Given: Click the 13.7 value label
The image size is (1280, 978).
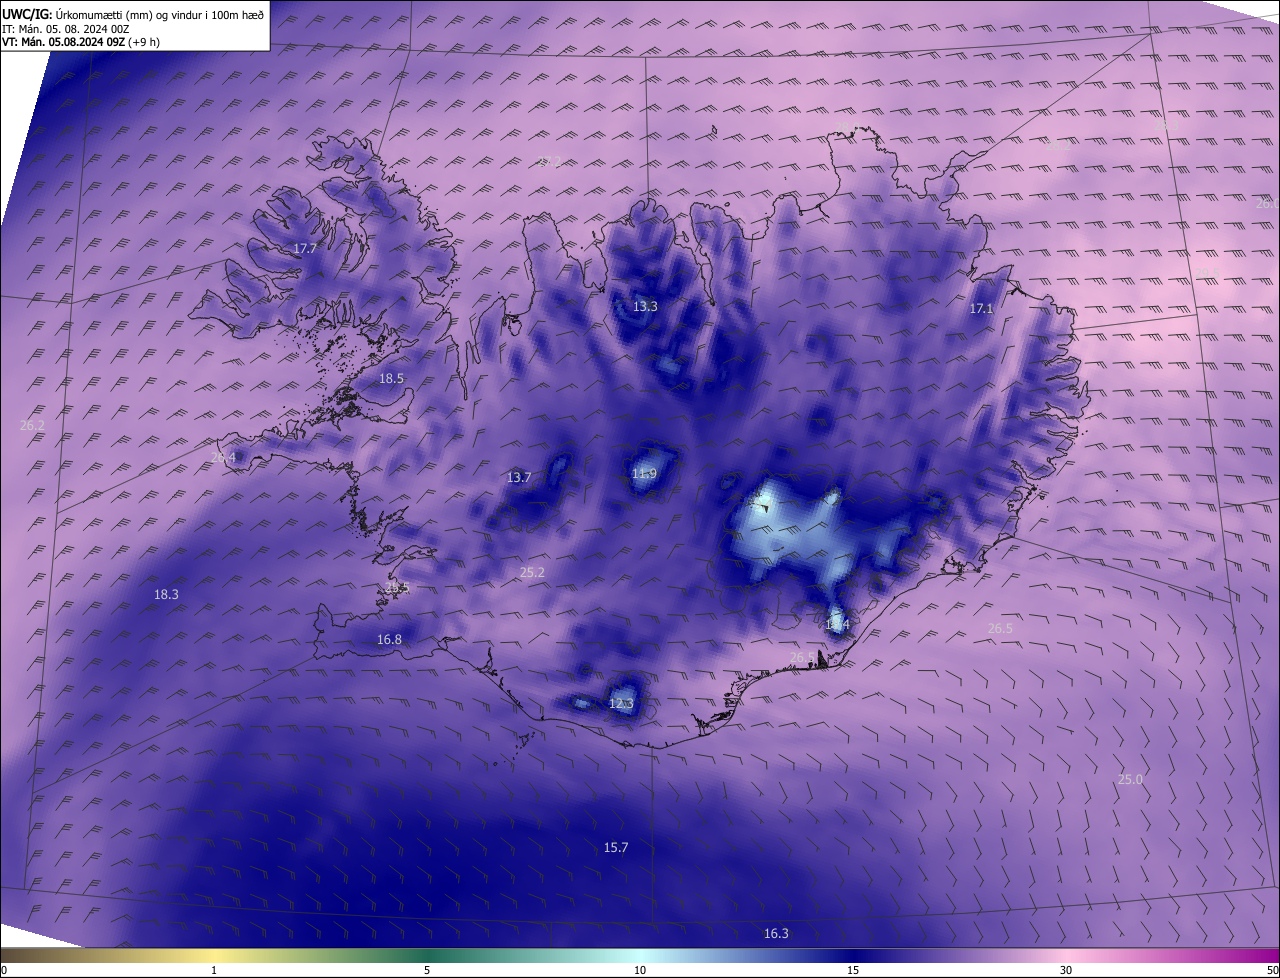Looking at the screenshot, I should pos(518,478).
